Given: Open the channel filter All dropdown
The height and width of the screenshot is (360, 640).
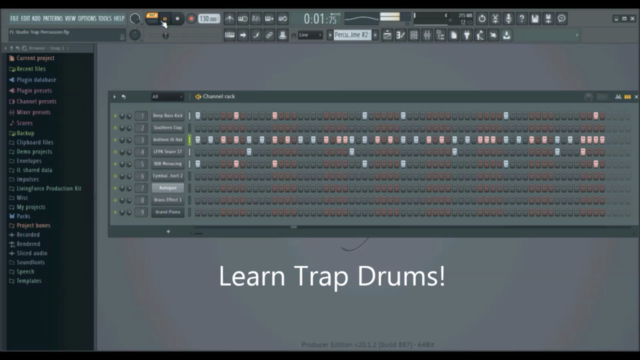Looking at the screenshot, I should click(167, 97).
